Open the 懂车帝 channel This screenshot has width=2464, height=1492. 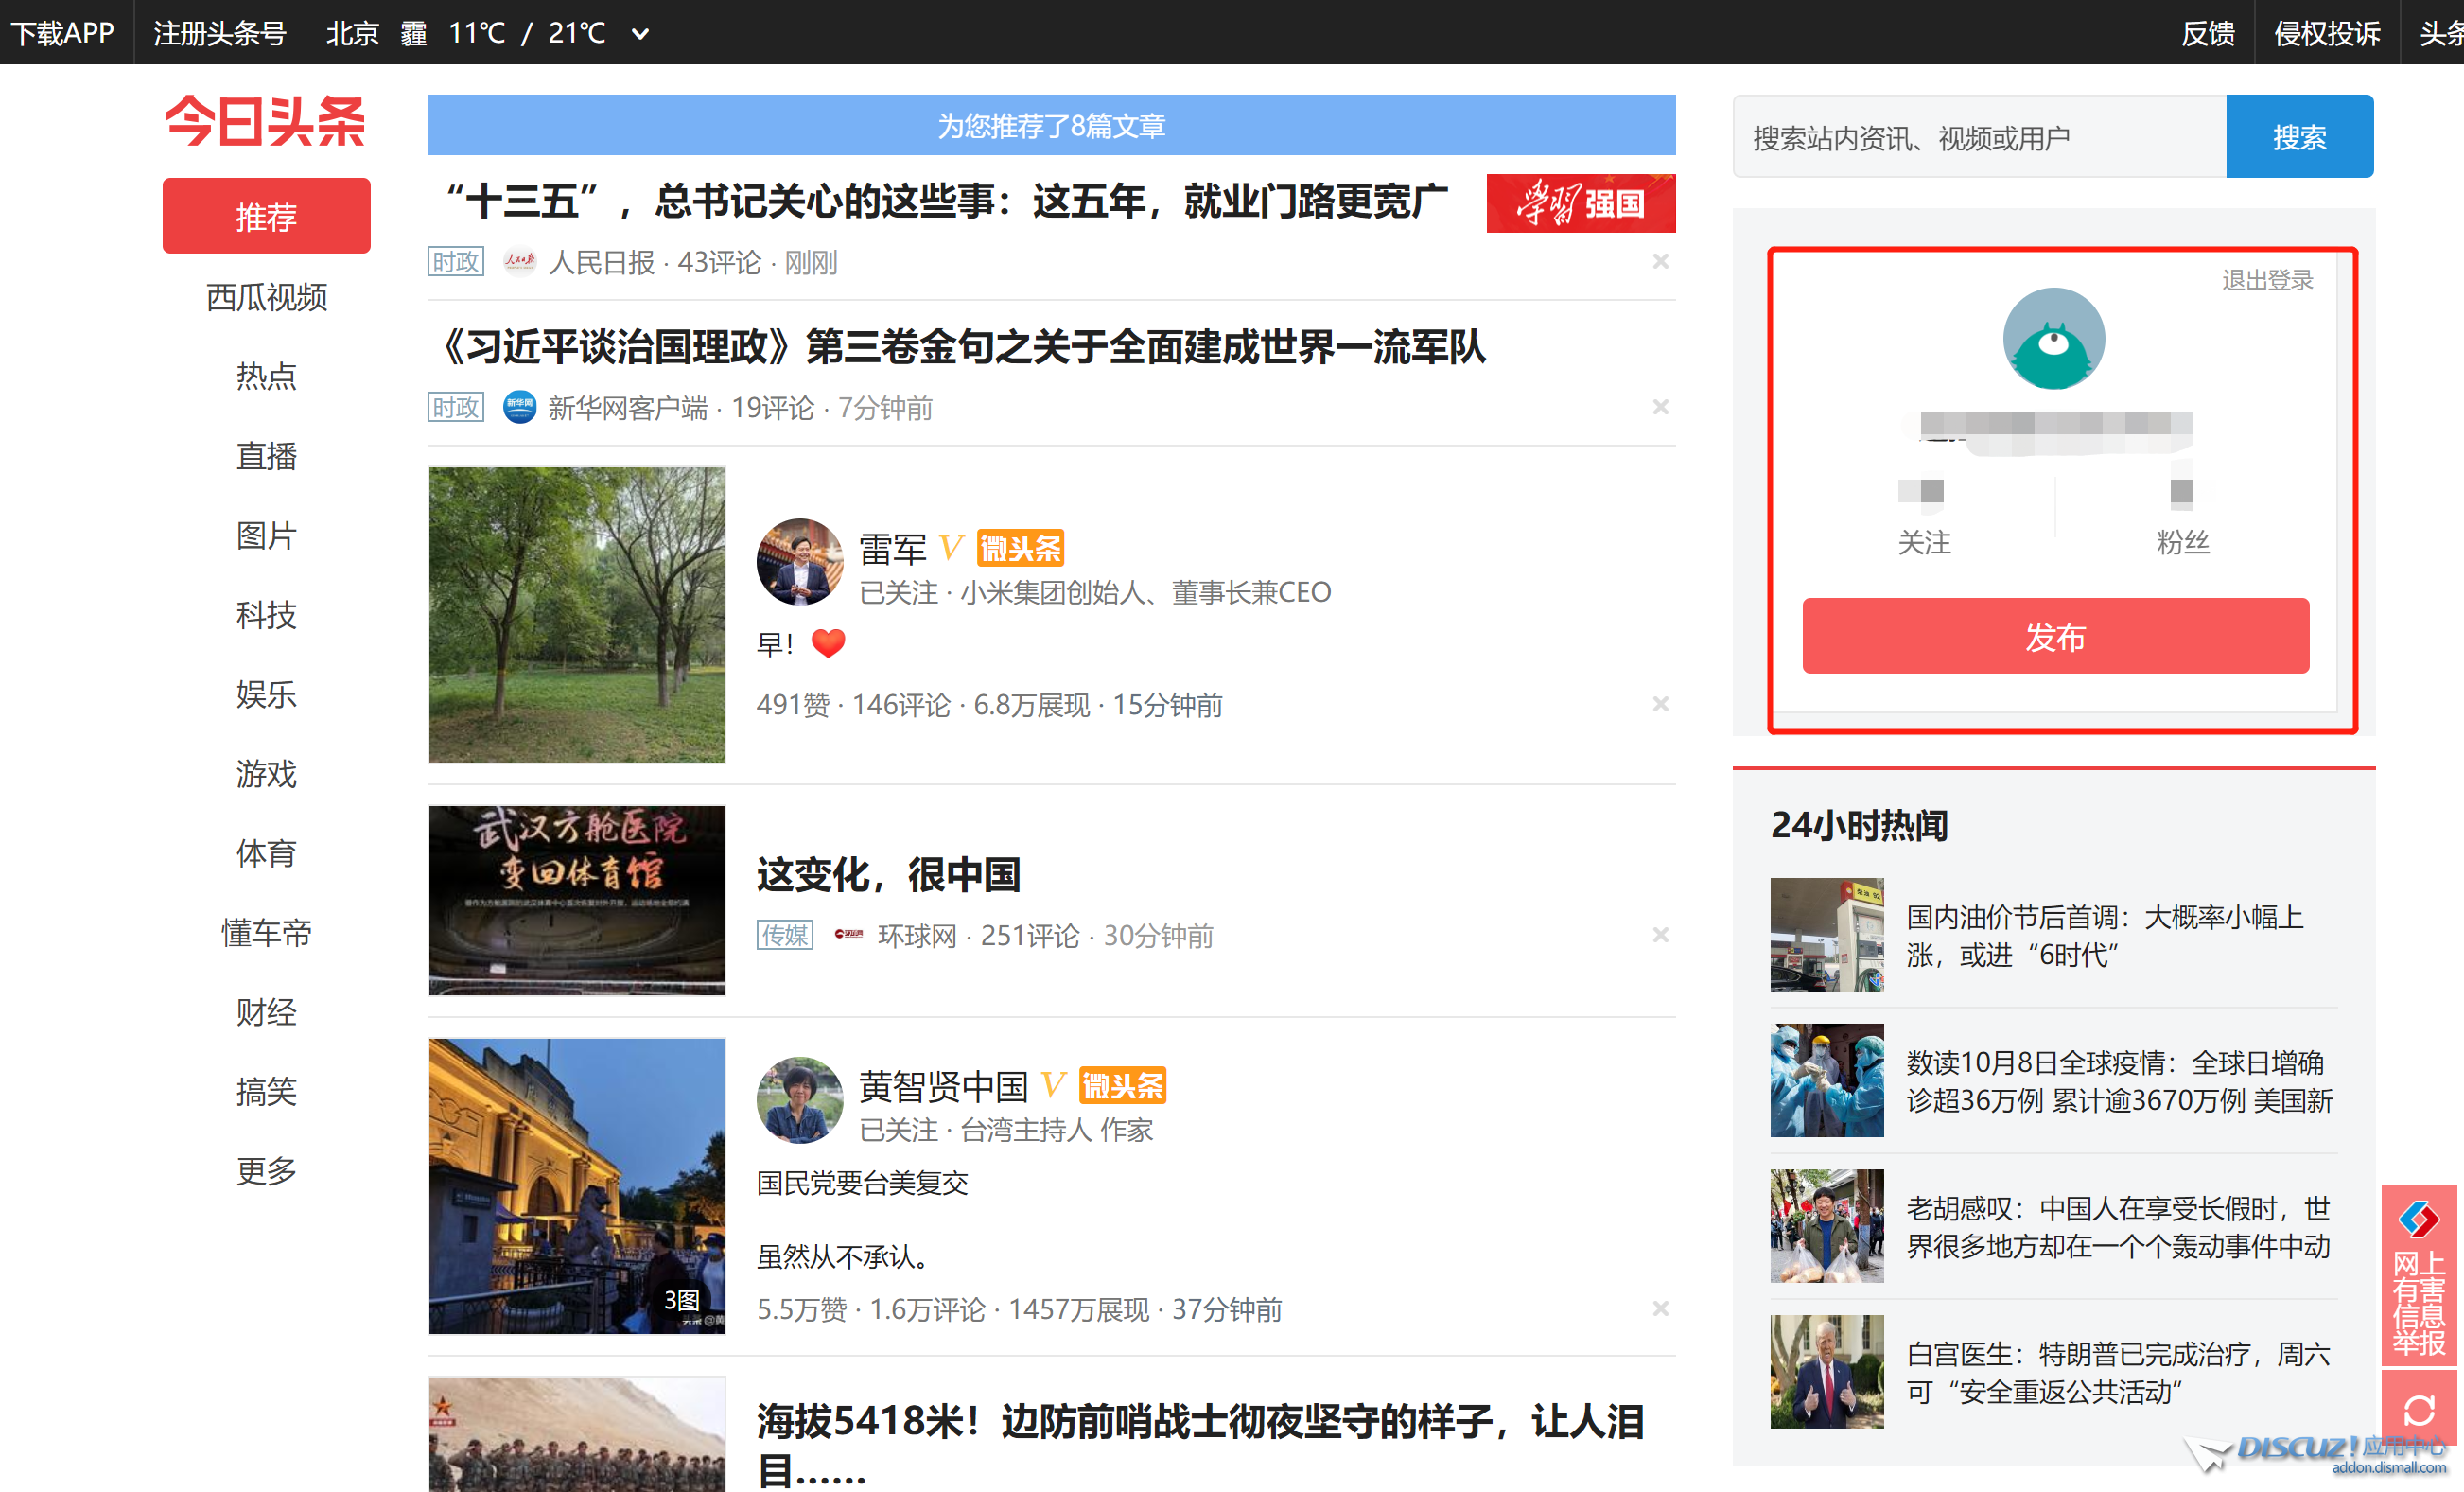coord(266,932)
